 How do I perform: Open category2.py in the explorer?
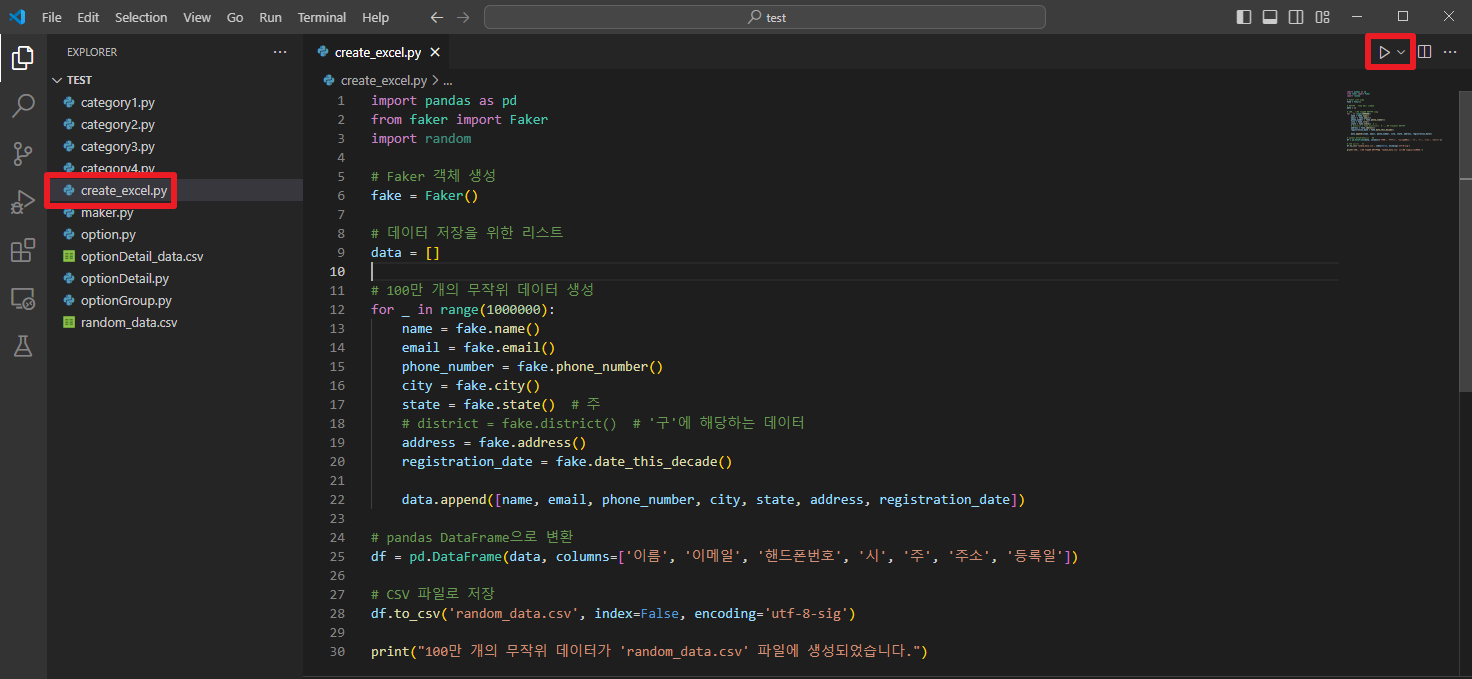point(175,124)
